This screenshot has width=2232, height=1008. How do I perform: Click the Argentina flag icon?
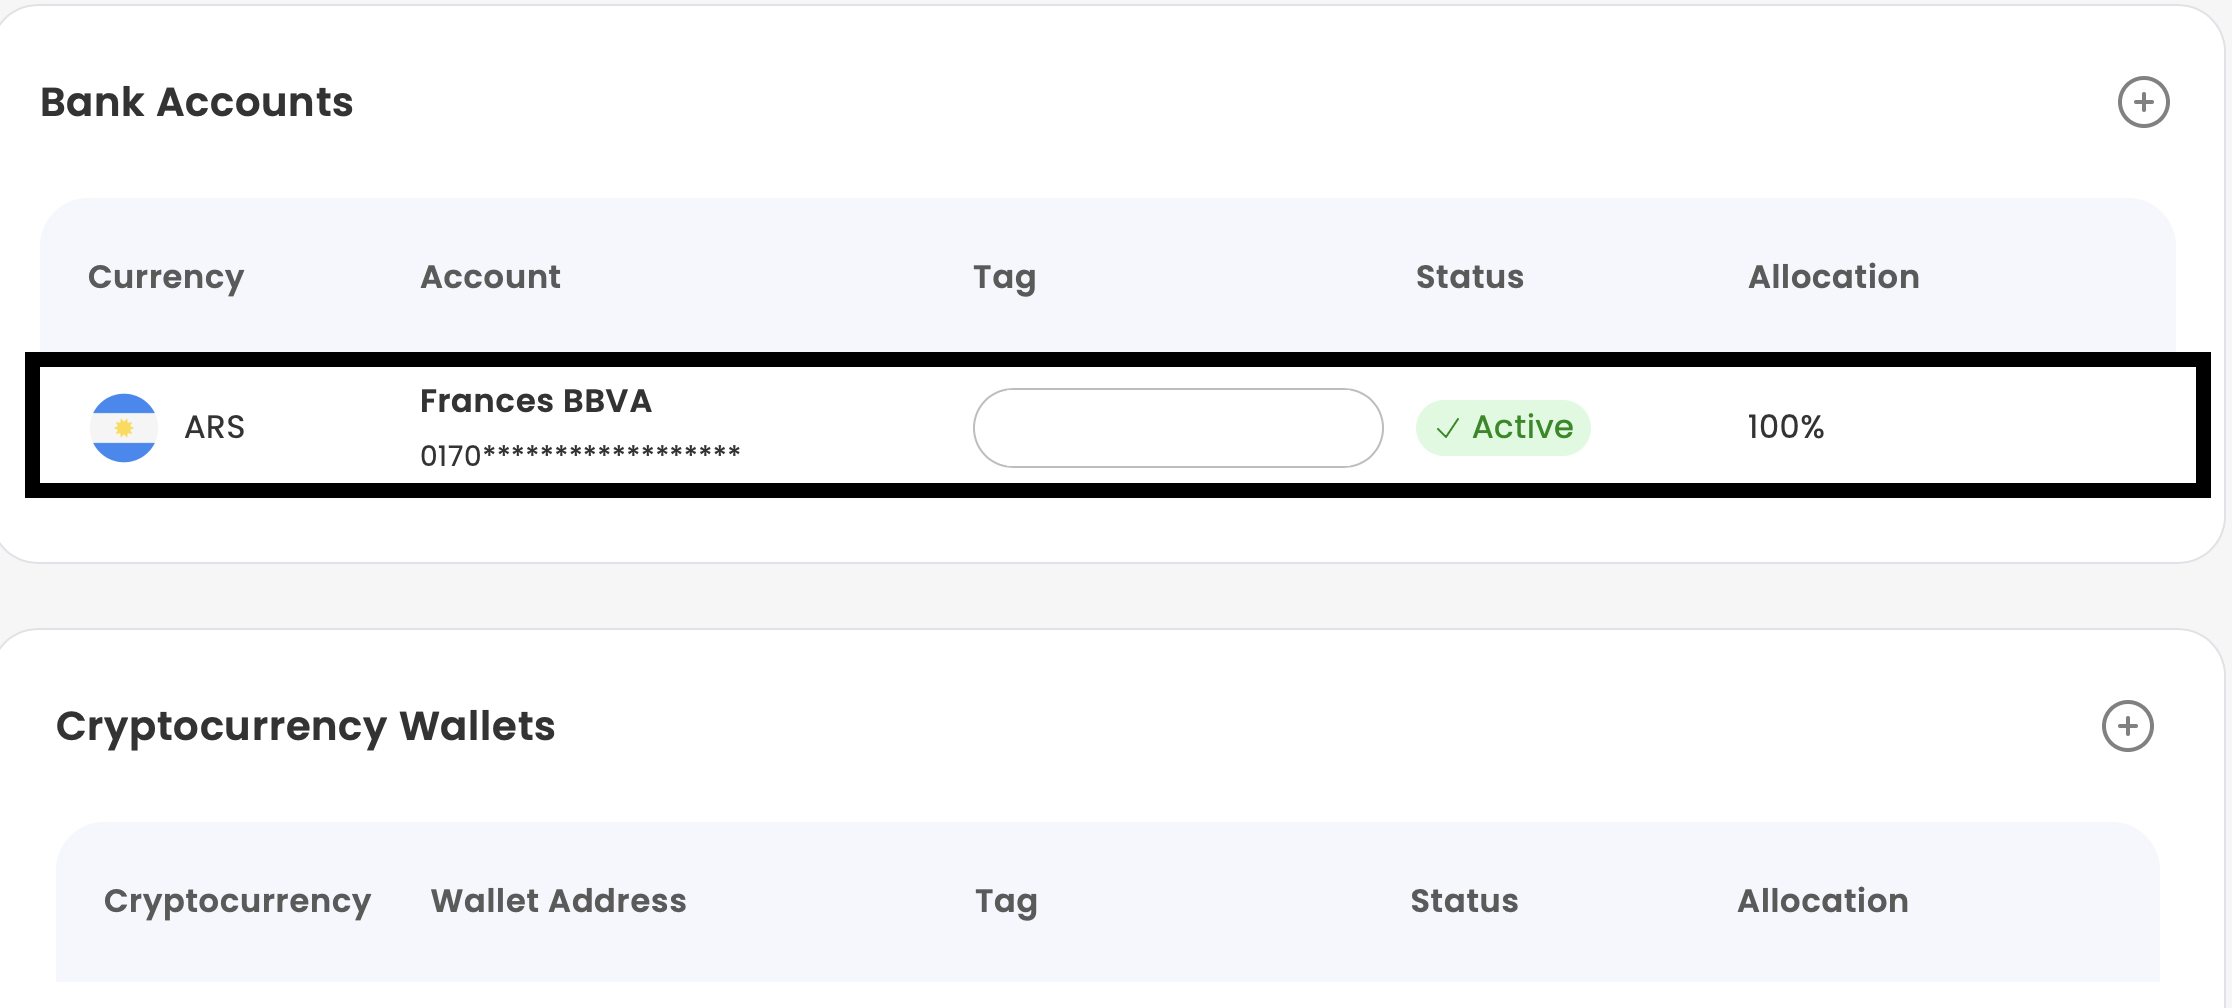click(124, 428)
